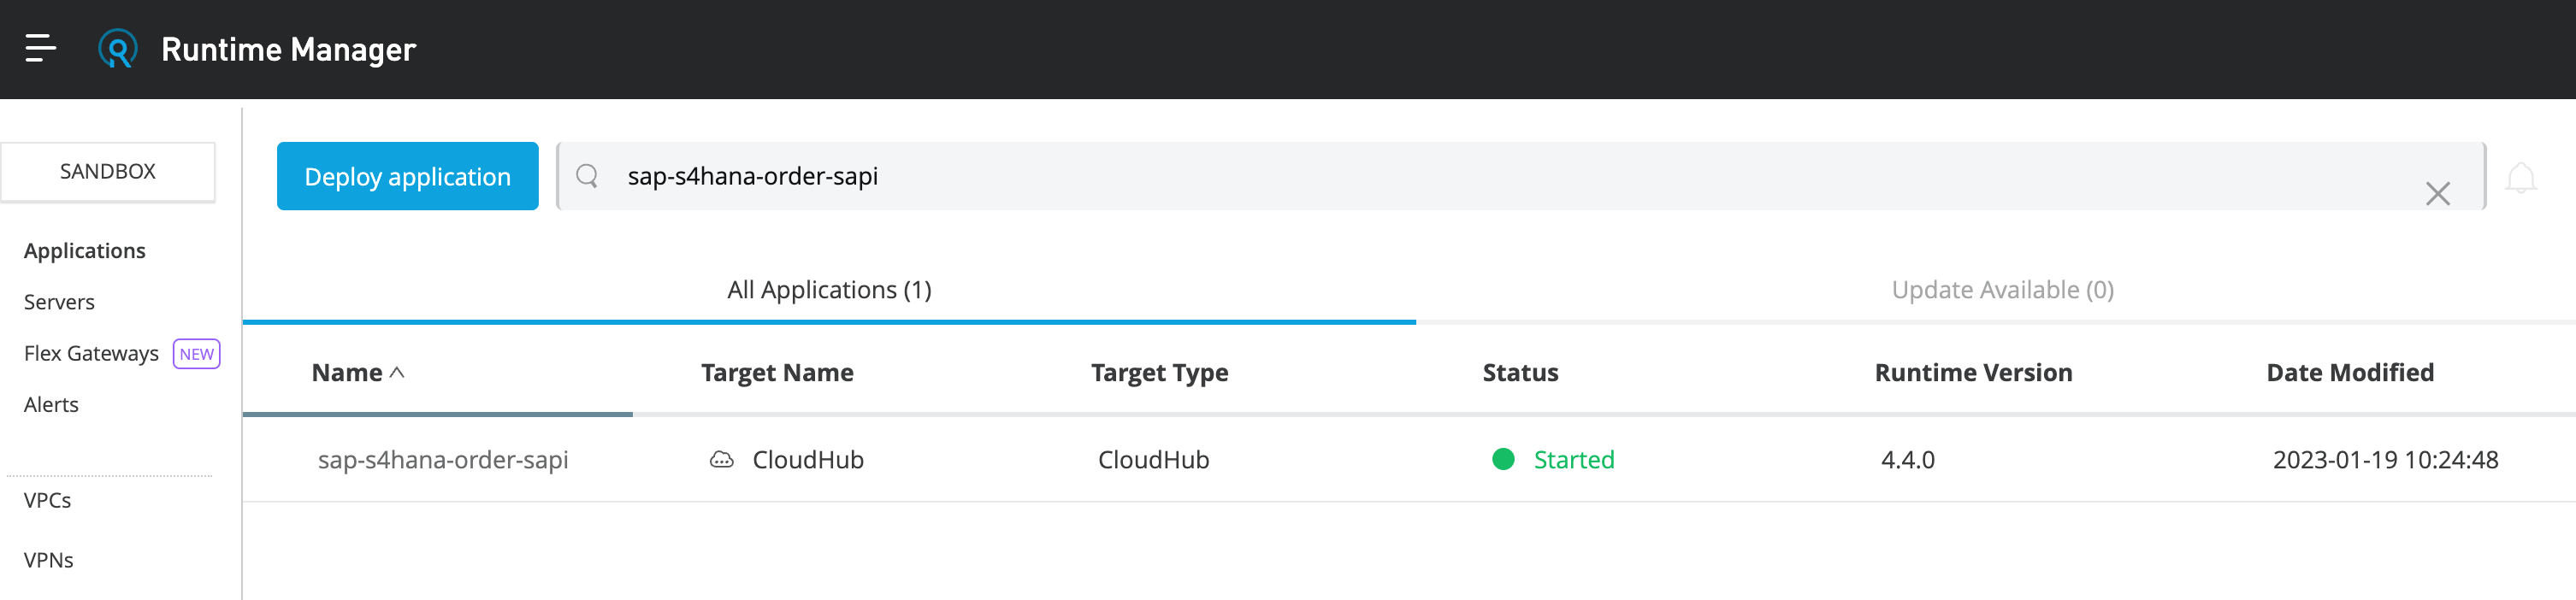Open the sap-s4hana-order-sapi application row
The height and width of the screenshot is (600, 2576).
pos(443,460)
